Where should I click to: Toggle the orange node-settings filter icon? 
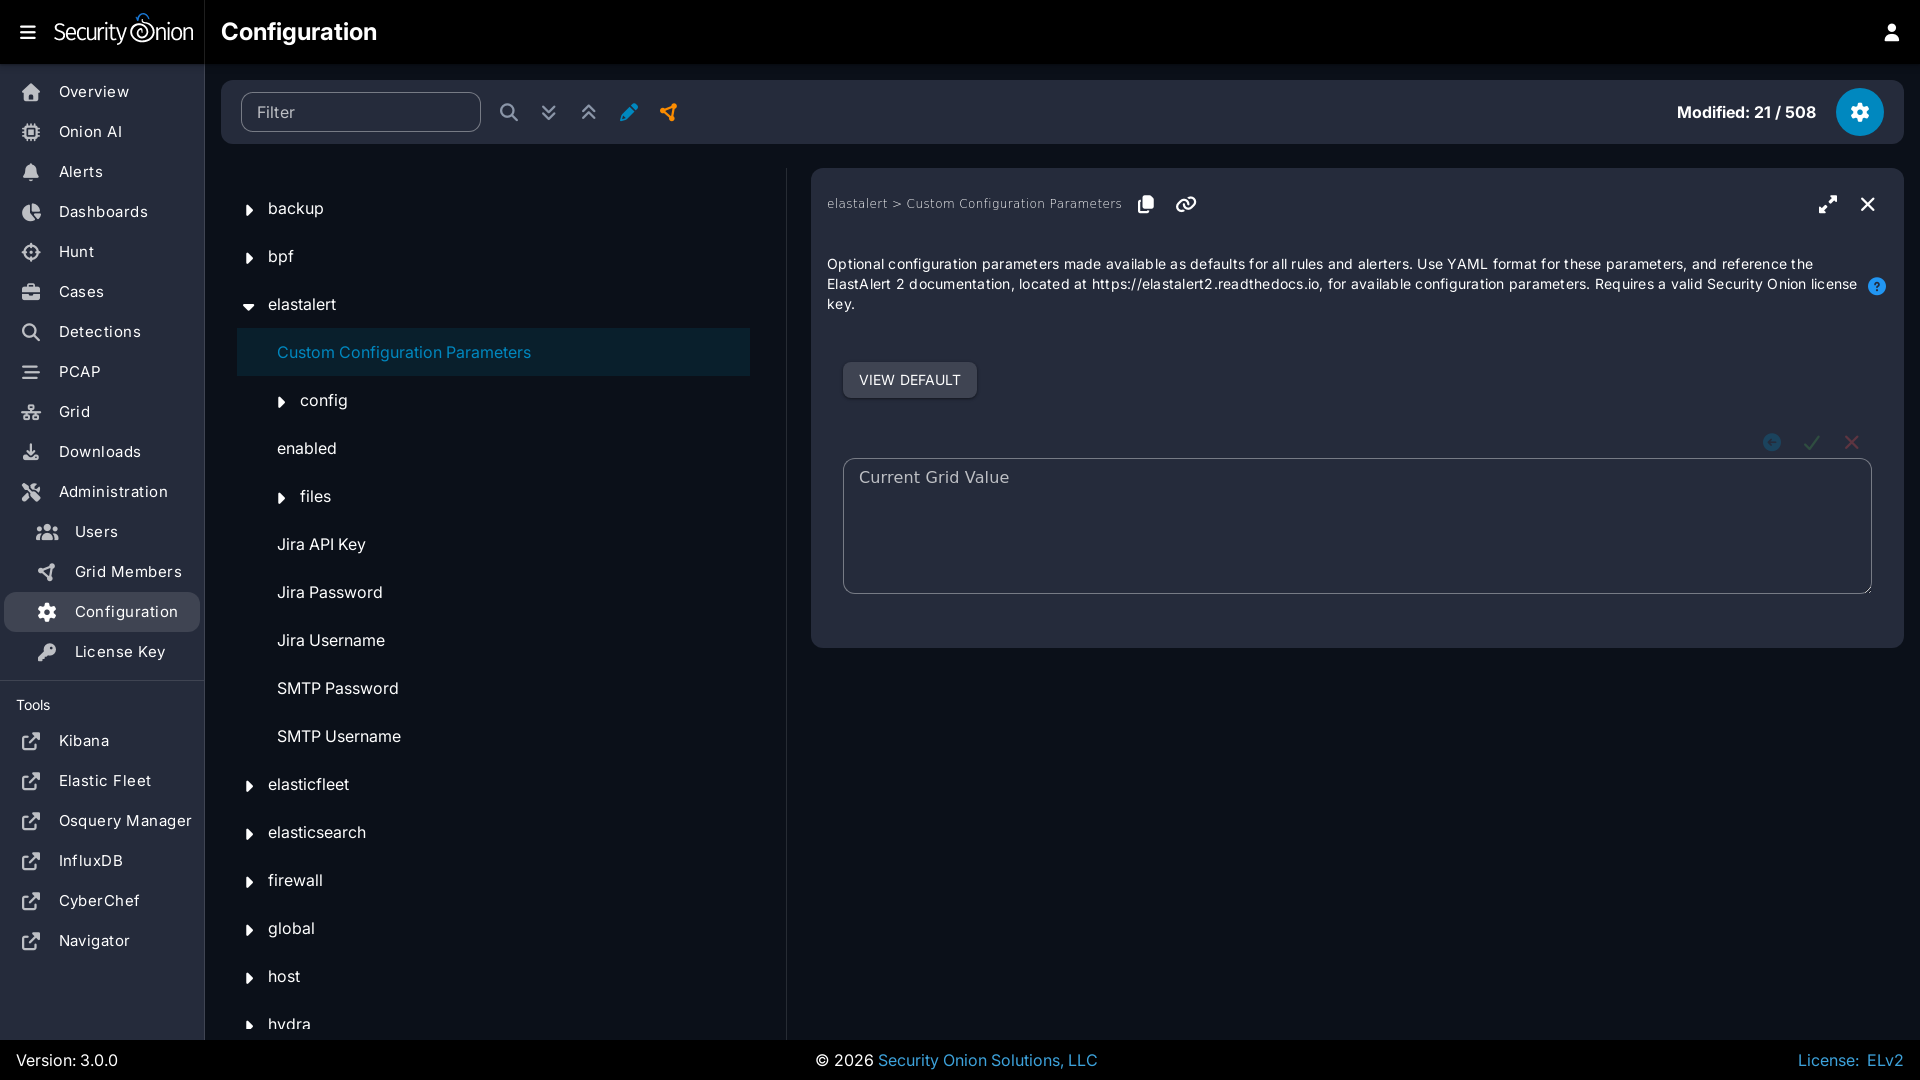[669, 112]
